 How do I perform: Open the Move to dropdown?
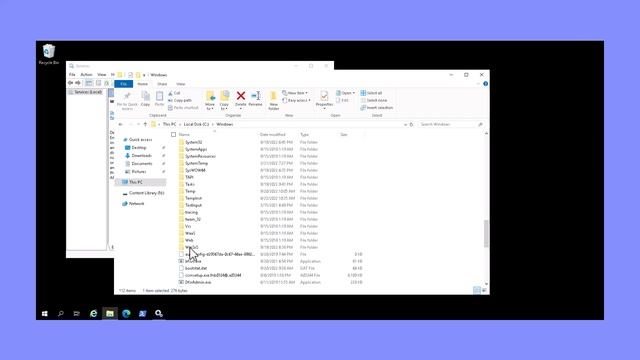point(210,100)
